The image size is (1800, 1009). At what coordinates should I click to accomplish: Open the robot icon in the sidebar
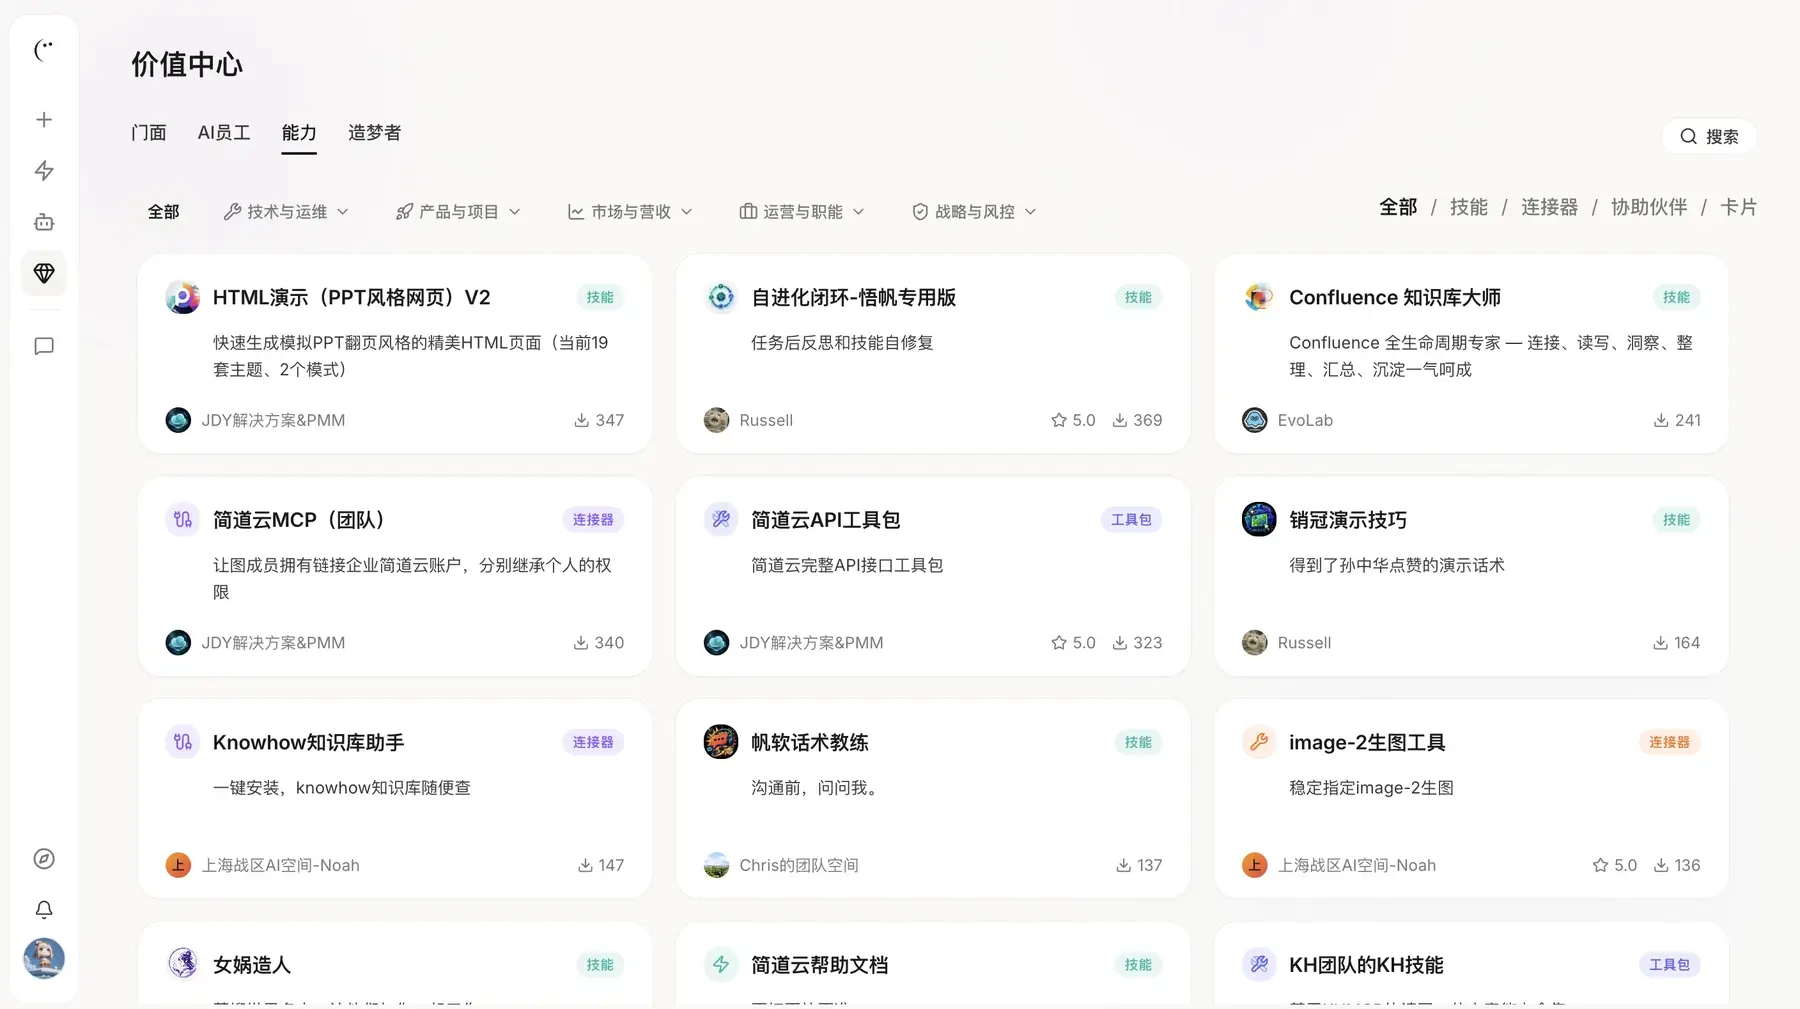pyautogui.click(x=44, y=222)
